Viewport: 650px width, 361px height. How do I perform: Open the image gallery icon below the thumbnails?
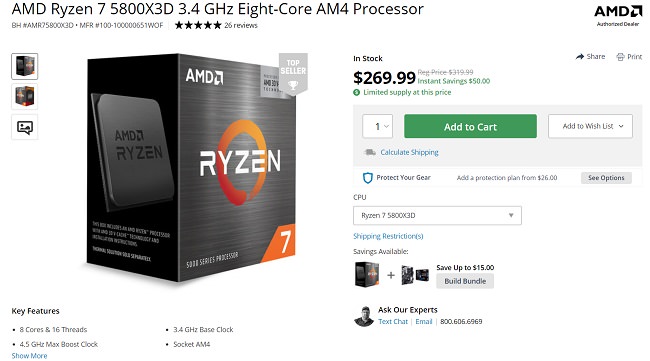(25, 127)
